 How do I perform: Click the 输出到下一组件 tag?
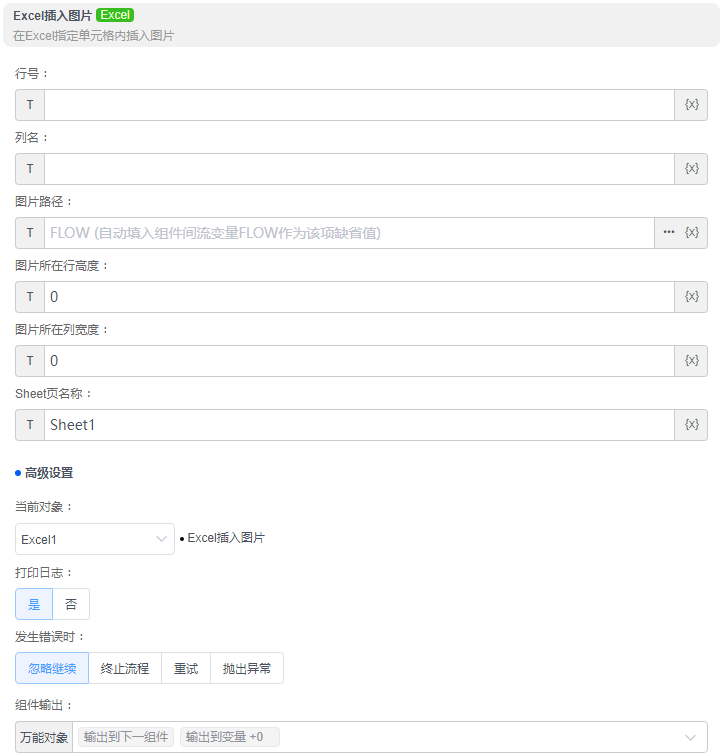126,737
